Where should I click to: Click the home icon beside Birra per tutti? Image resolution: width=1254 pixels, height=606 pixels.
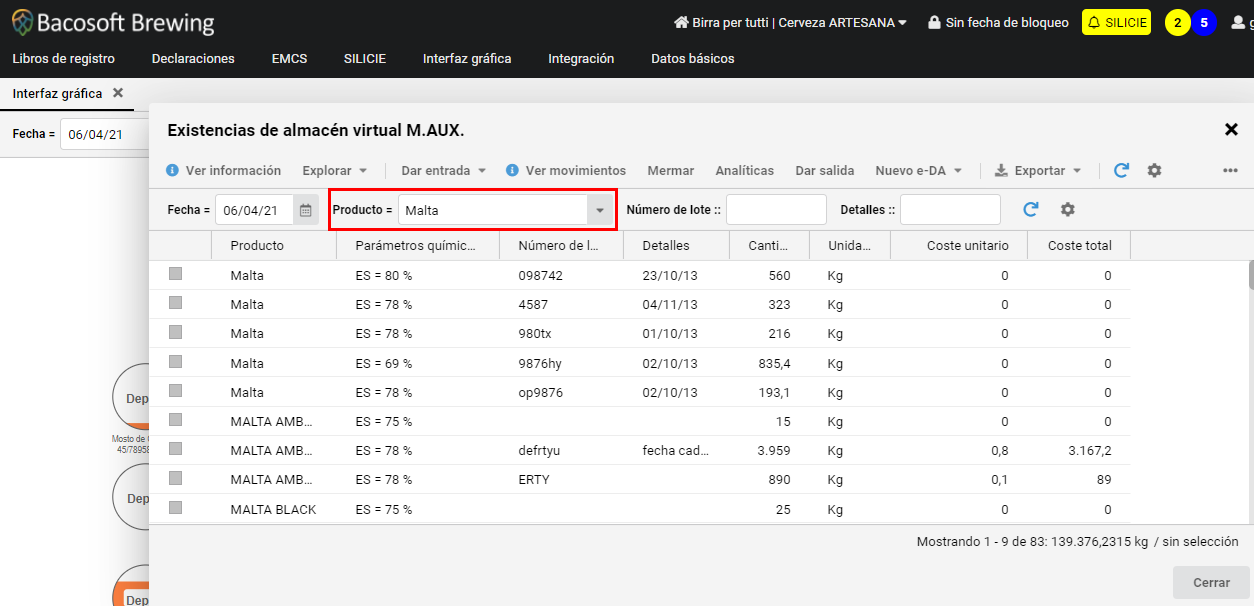(x=682, y=22)
